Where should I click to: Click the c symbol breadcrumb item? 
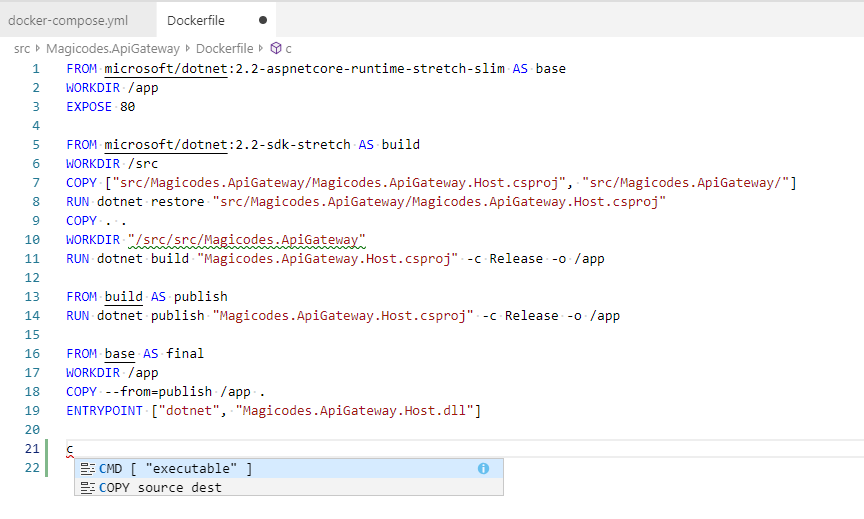(289, 48)
